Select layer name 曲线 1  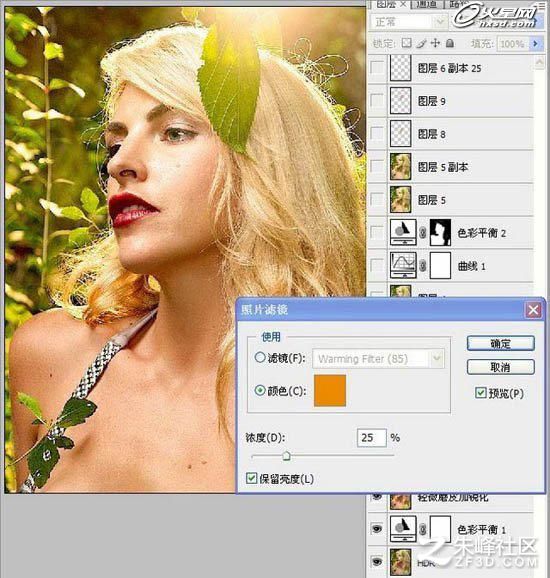[x=471, y=266]
